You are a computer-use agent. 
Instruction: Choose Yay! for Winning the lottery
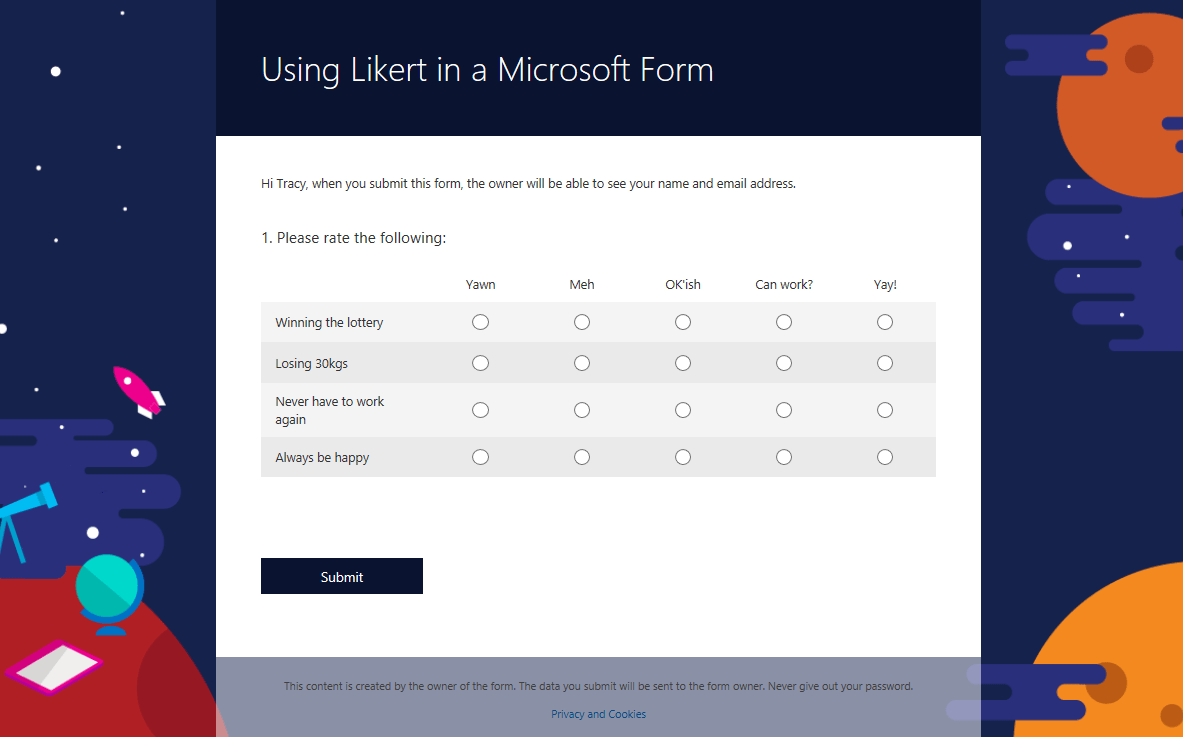pyautogui.click(x=885, y=322)
